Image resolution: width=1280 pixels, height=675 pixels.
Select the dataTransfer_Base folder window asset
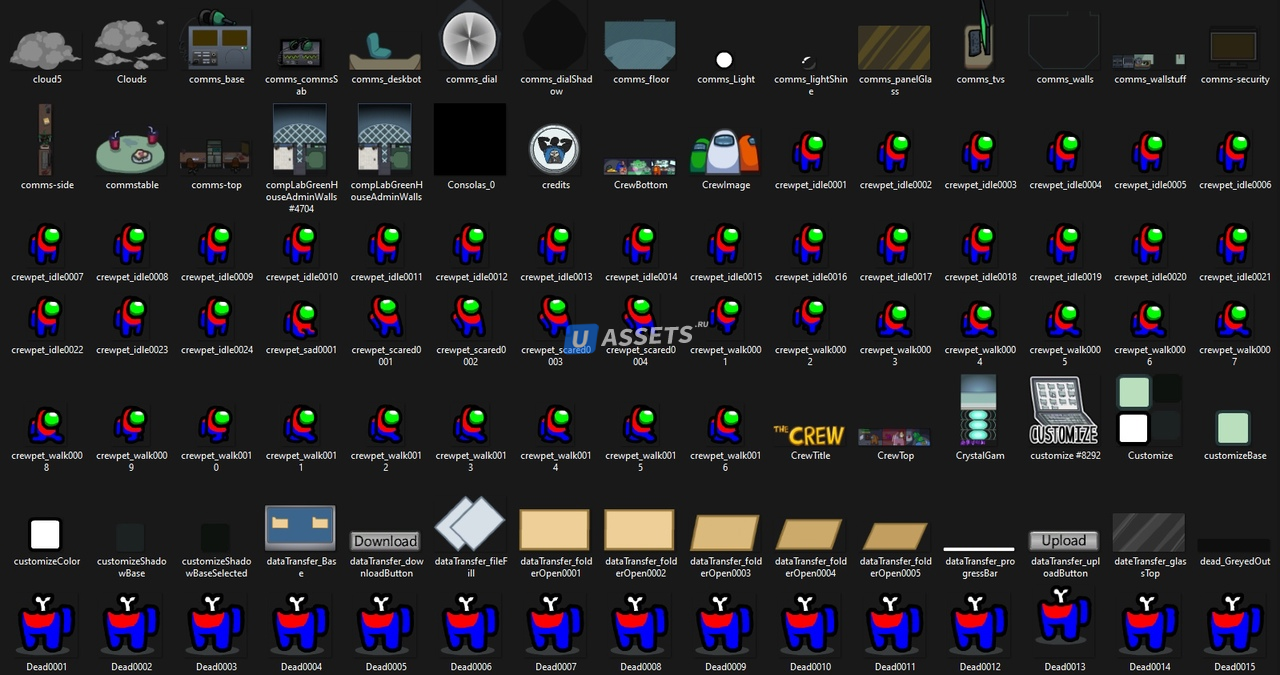pyautogui.click(x=300, y=528)
